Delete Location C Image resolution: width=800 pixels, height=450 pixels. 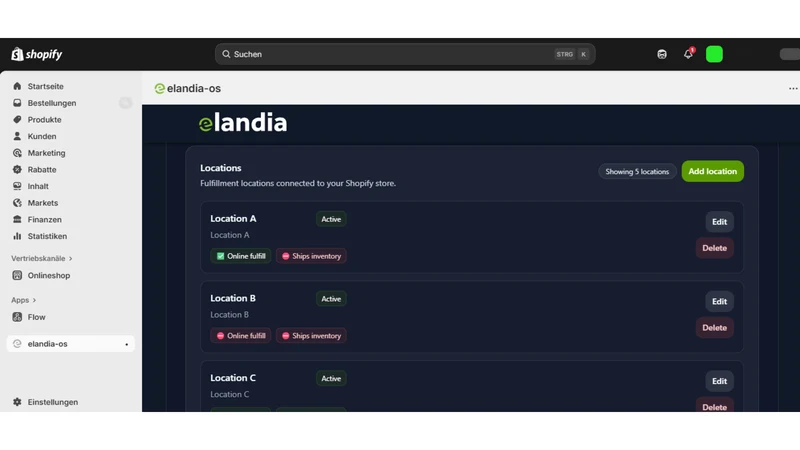pos(714,406)
